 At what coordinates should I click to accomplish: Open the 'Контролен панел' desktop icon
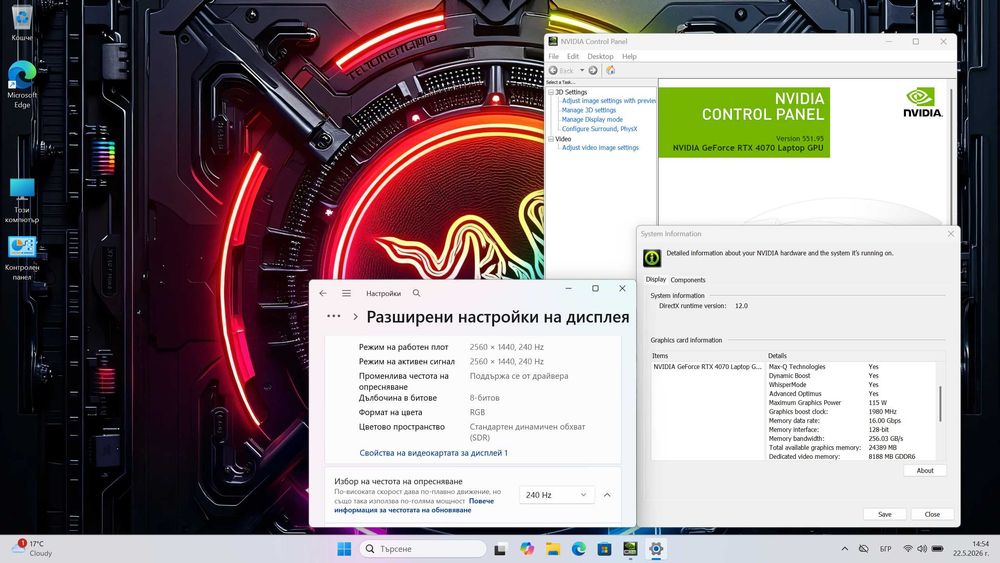pyautogui.click(x=22, y=258)
